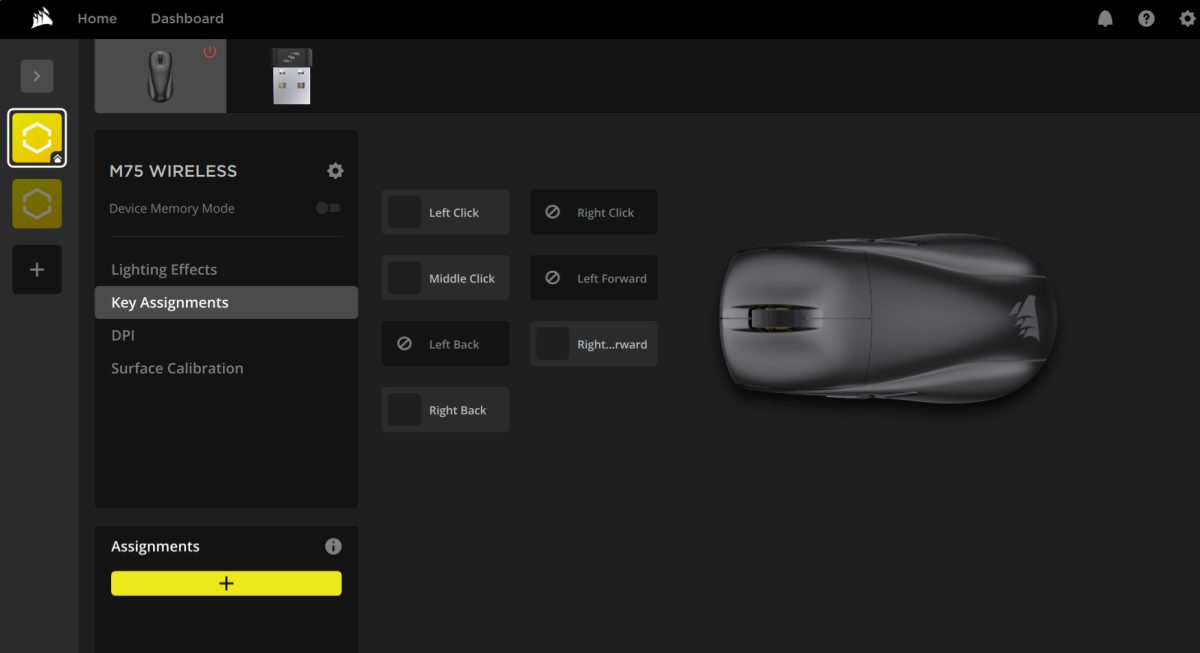
Task: Open the DPI section
Action: pos(123,336)
